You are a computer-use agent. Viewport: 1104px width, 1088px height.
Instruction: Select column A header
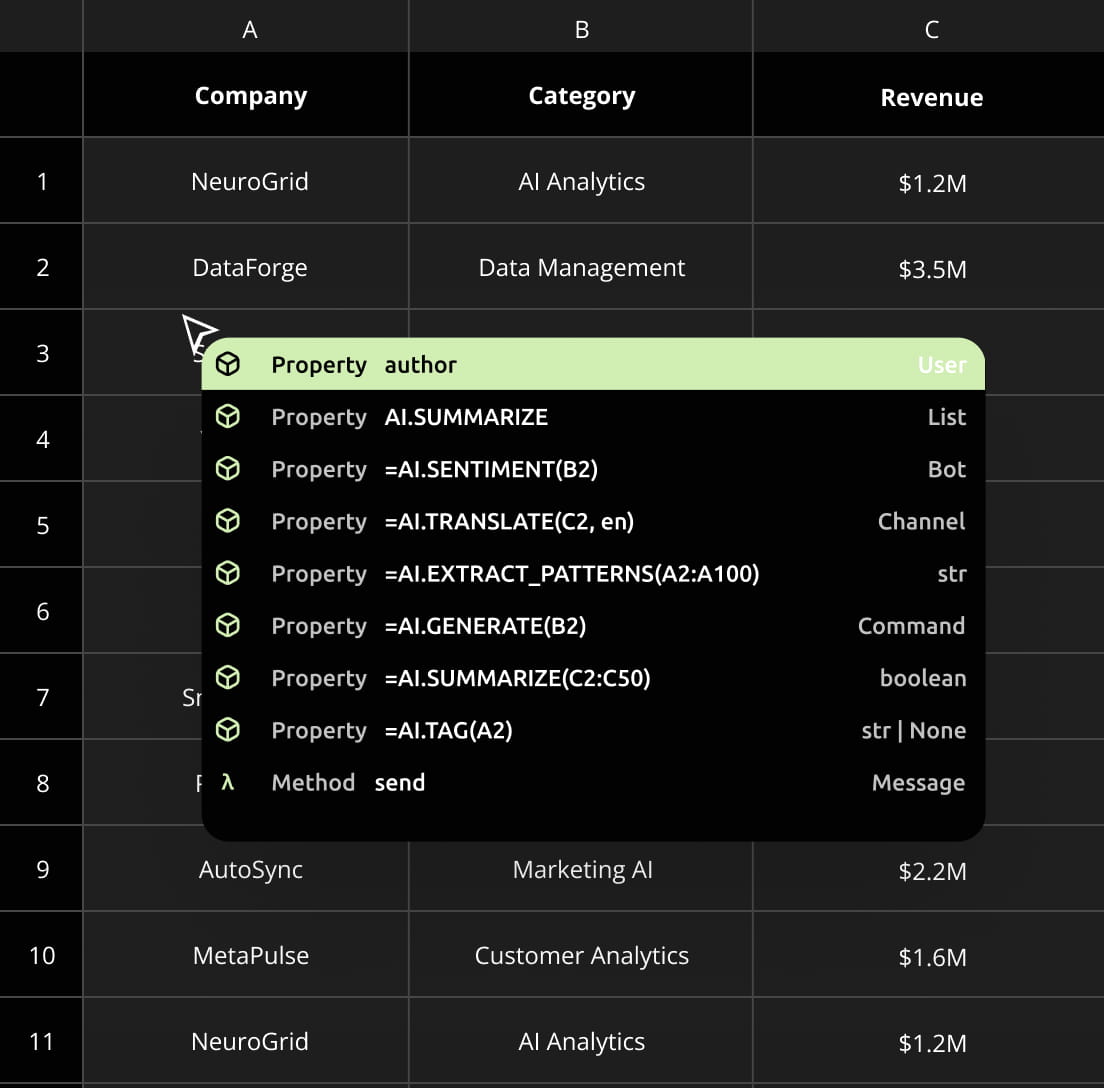click(246, 26)
